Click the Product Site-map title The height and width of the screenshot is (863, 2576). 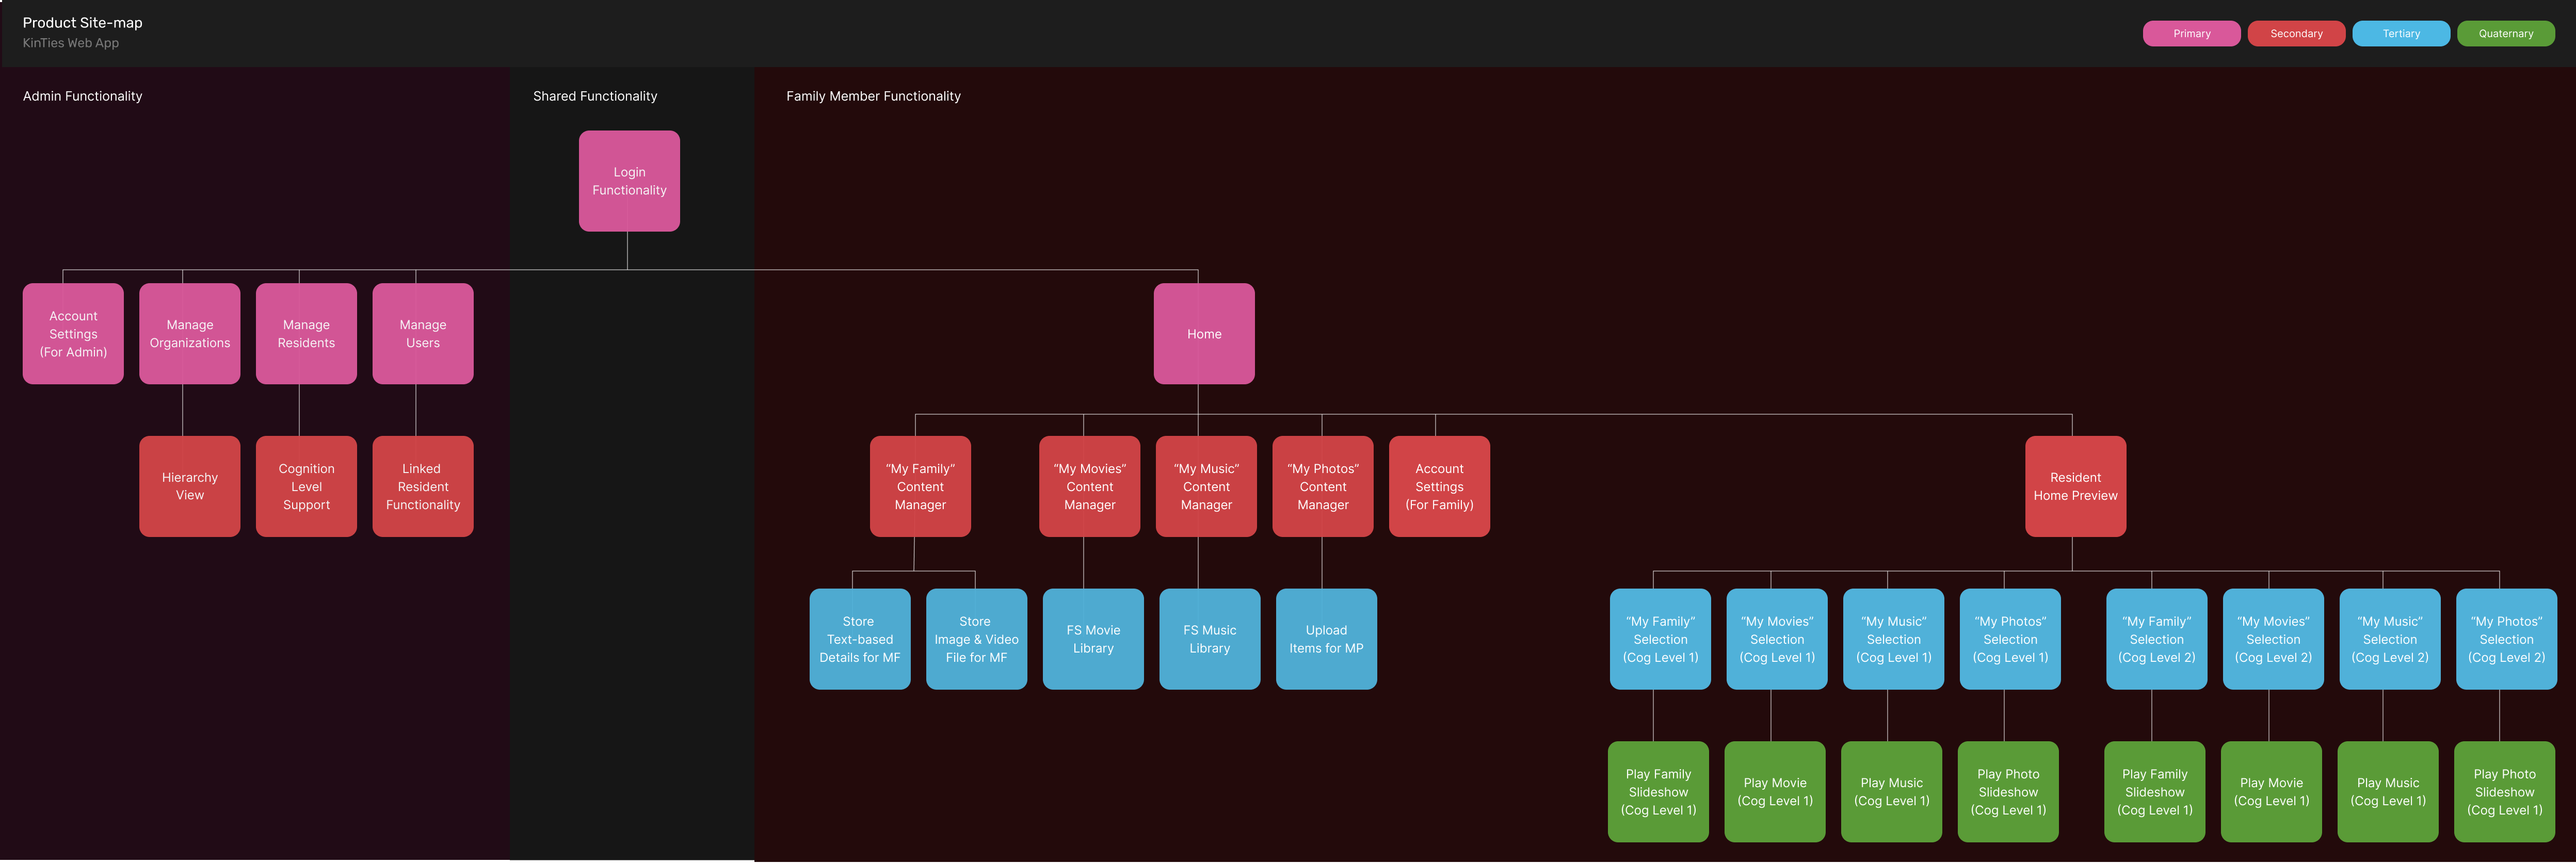(x=83, y=22)
